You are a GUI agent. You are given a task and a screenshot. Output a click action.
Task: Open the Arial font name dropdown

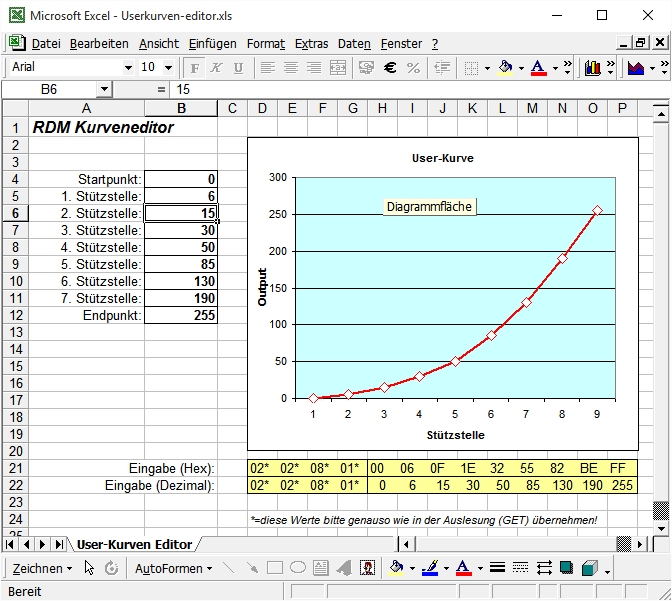(128, 68)
